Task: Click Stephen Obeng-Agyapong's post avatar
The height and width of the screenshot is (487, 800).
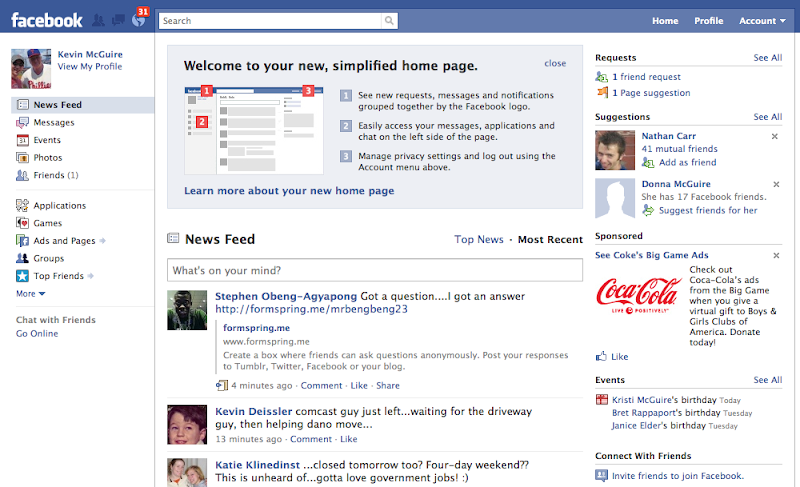Action: pyautogui.click(x=187, y=310)
